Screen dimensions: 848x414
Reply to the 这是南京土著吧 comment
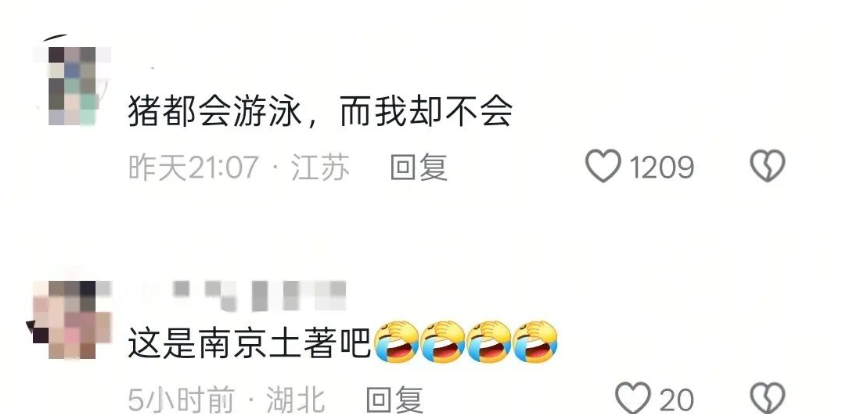coord(395,400)
